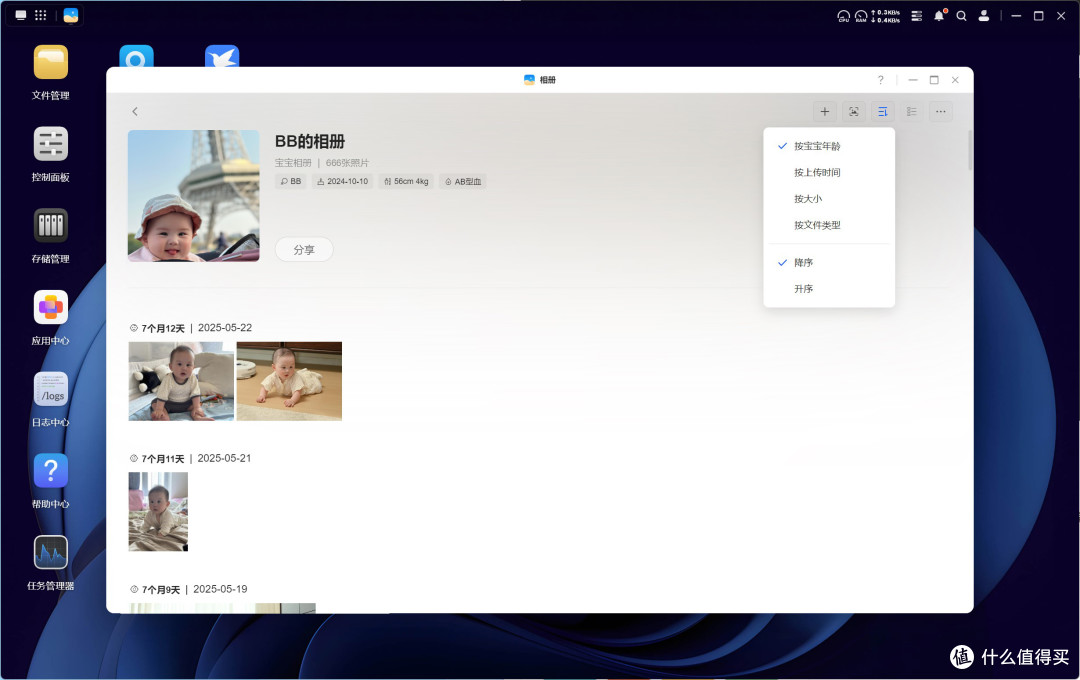Go back with the album back arrow
The width and height of the screenshot is (1080, 680).
(135, 112)
